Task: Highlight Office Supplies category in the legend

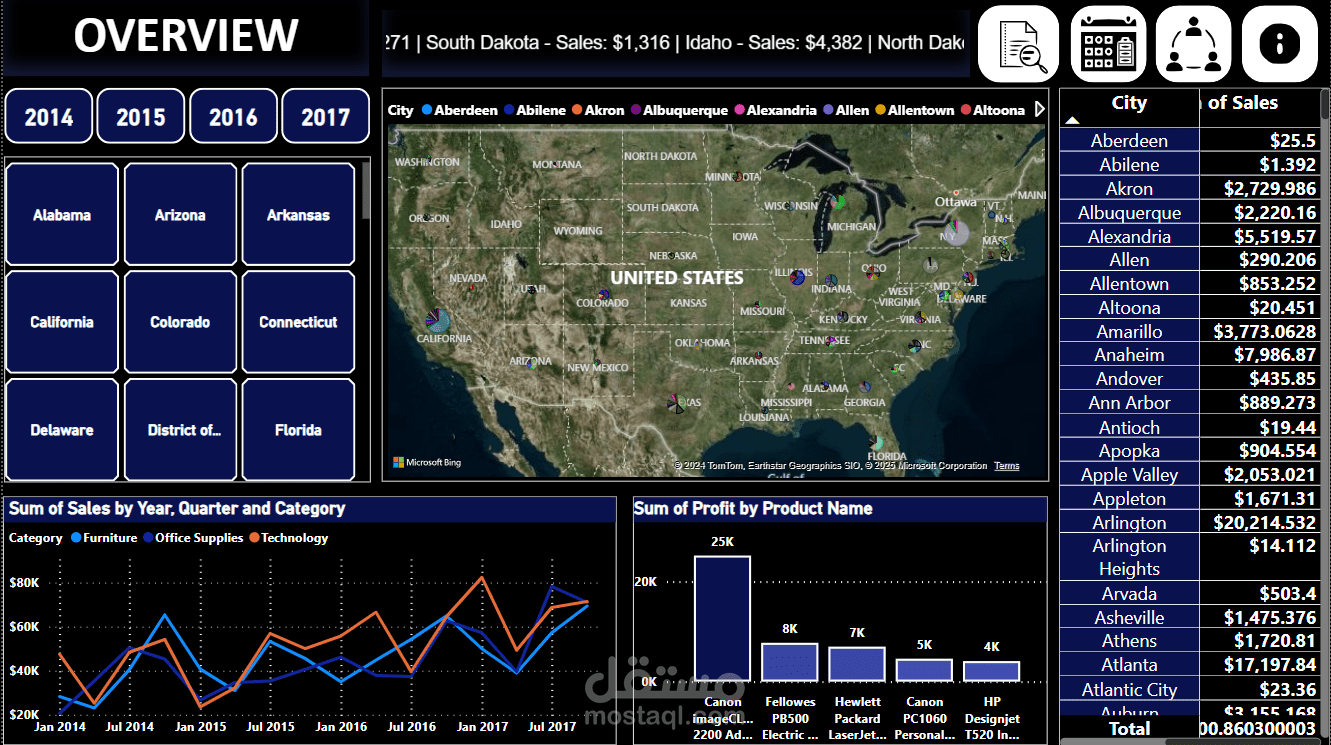Action: [193, 538]
